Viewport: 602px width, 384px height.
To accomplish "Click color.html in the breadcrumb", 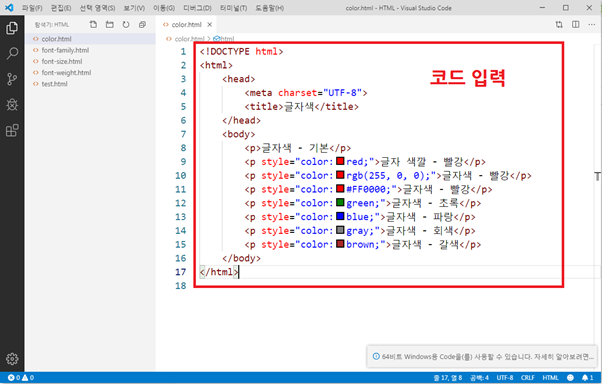I will click(x=189, y=39).
